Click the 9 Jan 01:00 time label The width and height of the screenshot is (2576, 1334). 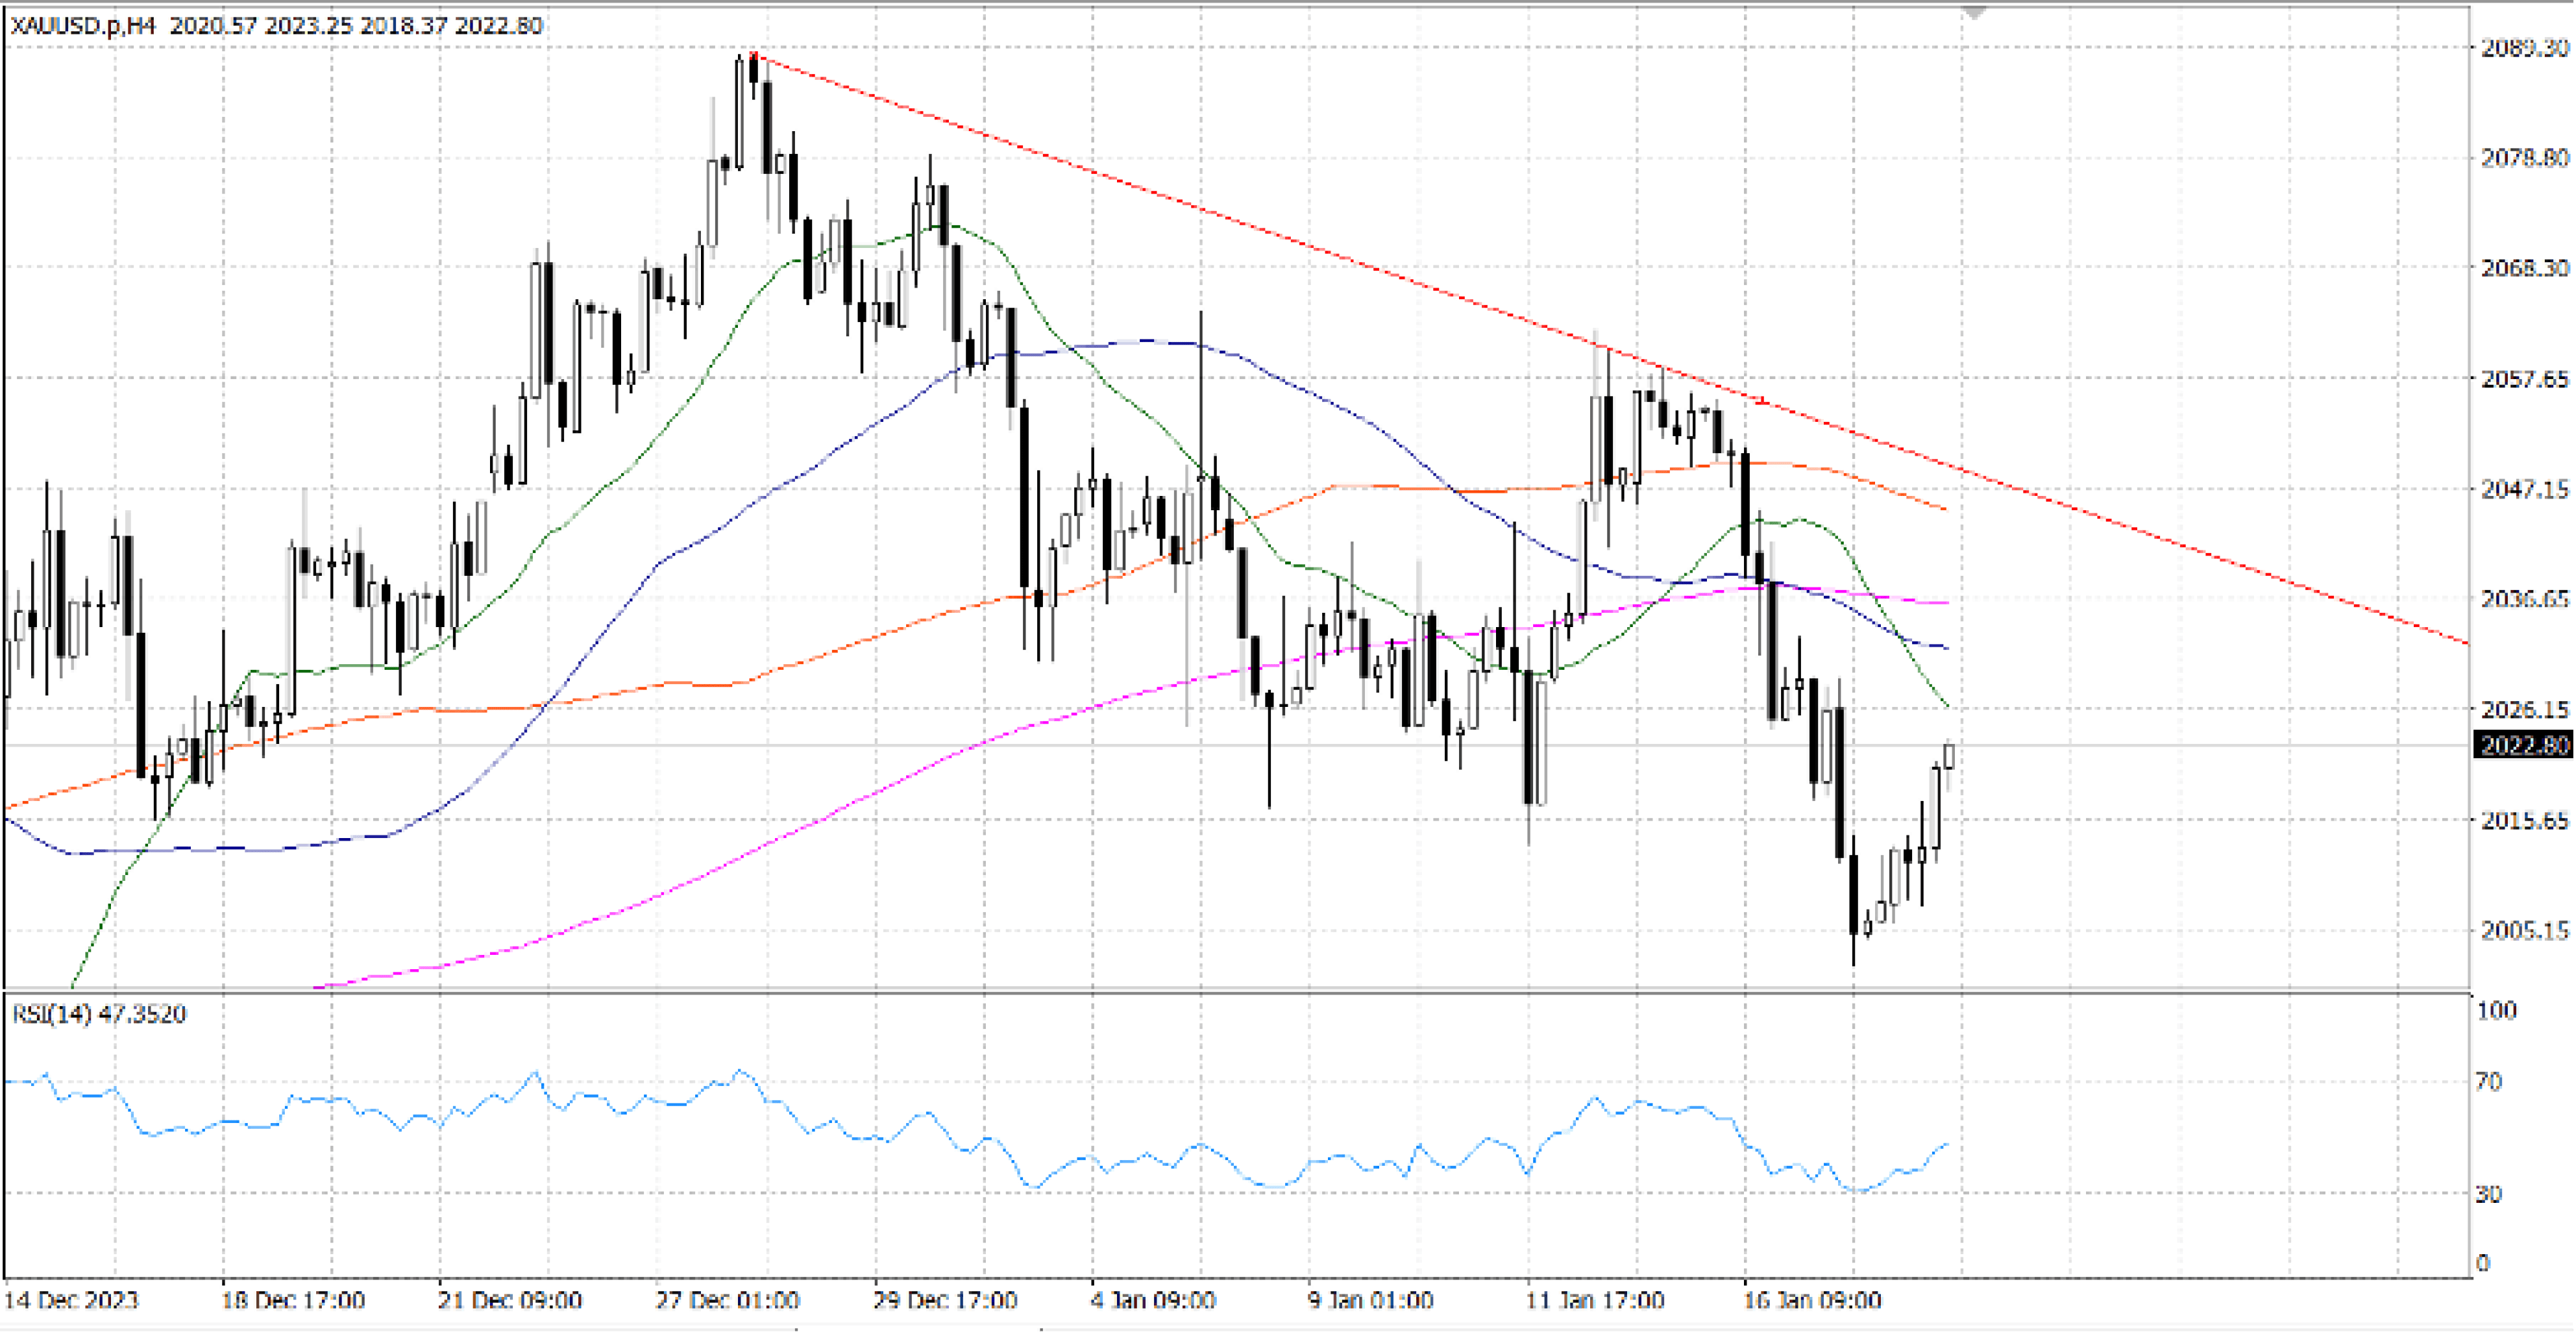[x=1370, y=1300]
